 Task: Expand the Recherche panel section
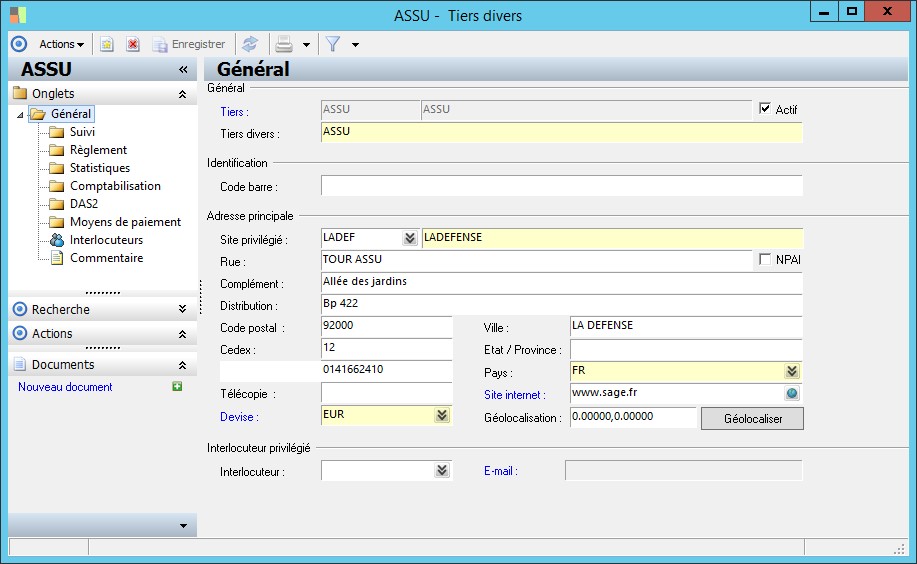tap(181, 310)
